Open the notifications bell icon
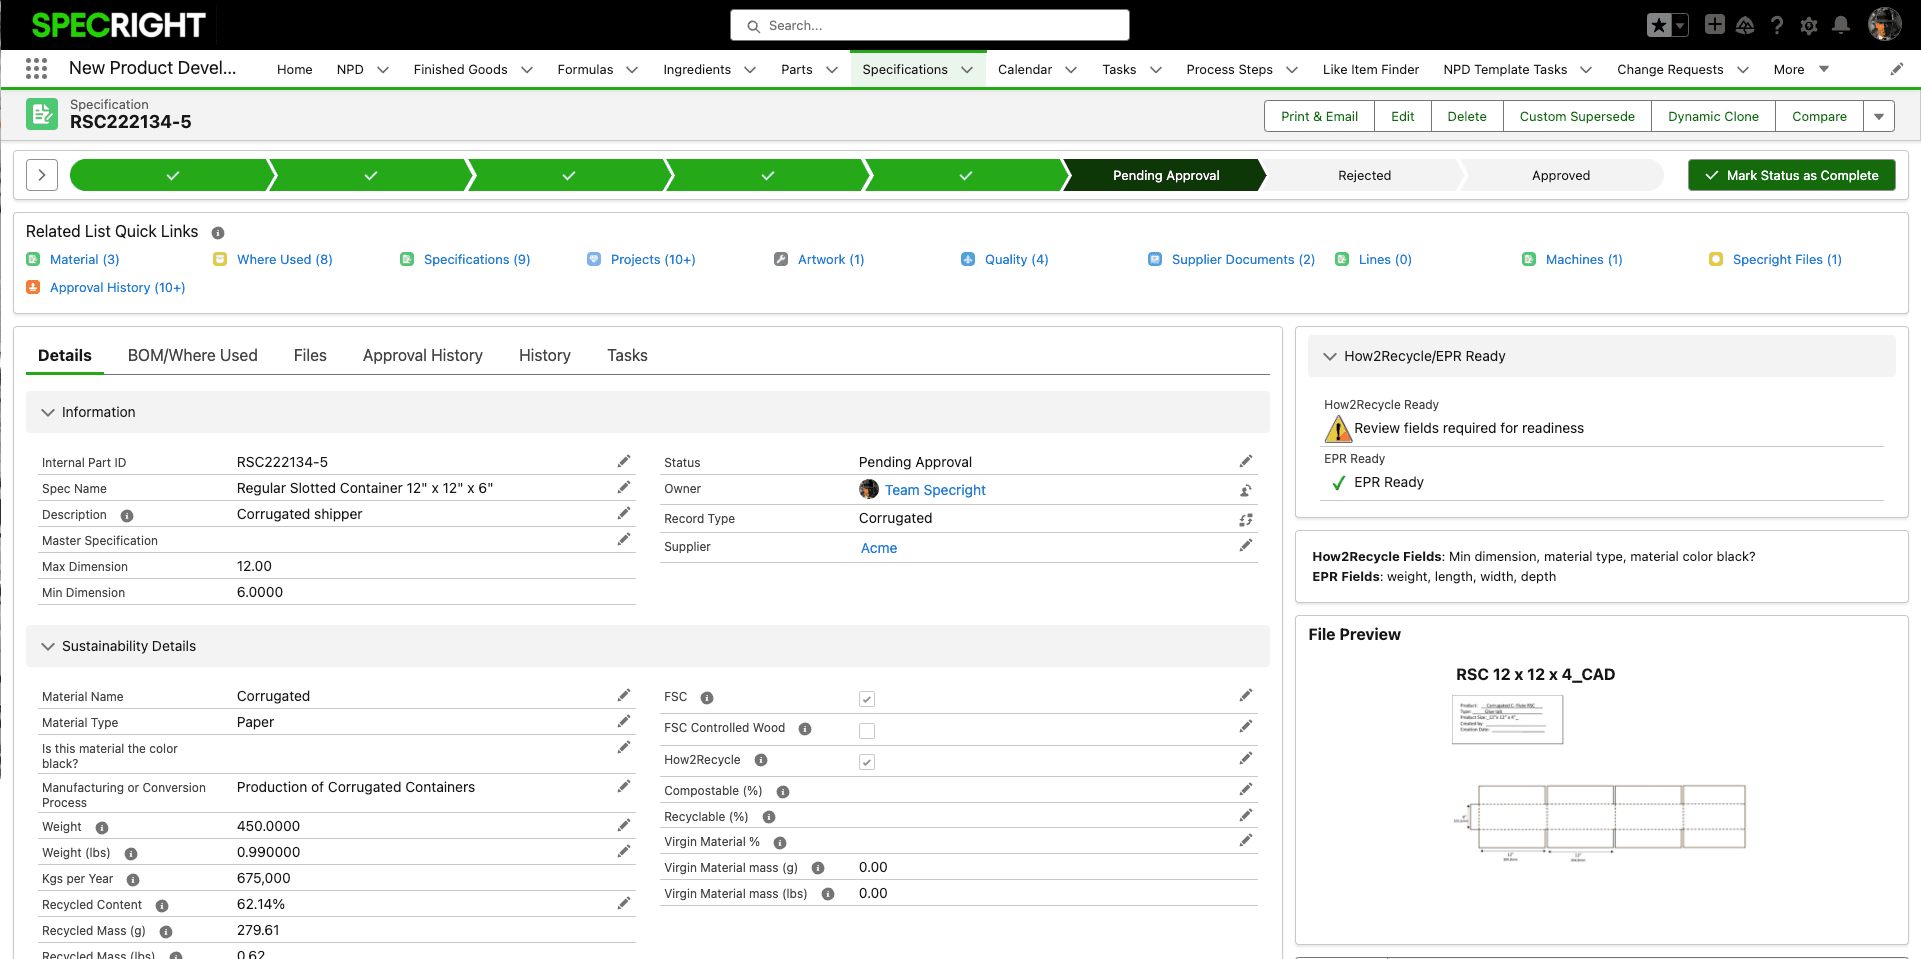Image resolution: width=1921 pixels, height=959 pixels. click(x=1841, y=25)
